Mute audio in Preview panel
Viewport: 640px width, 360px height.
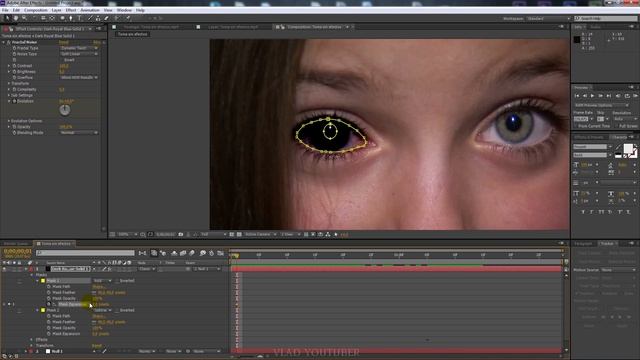618,96
